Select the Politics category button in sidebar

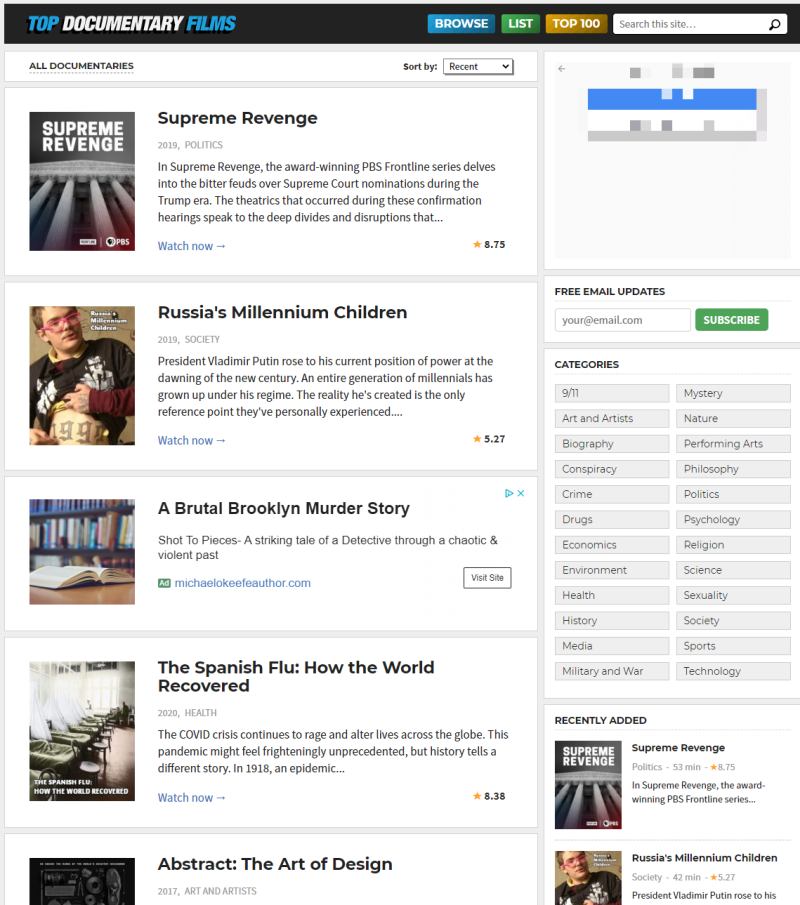tap(733, 495)
